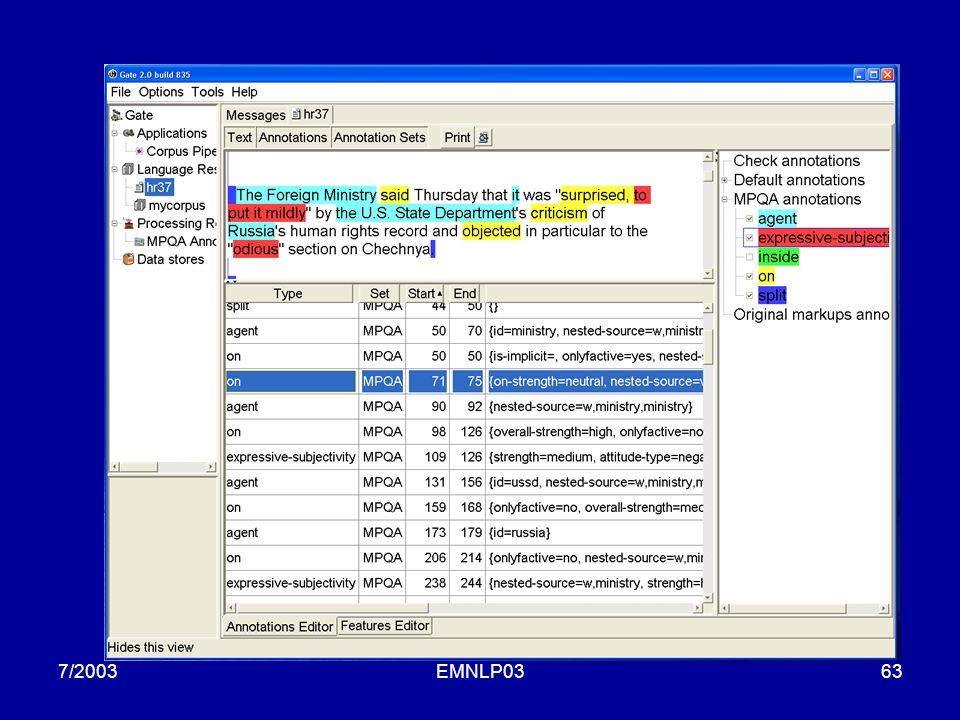This screenshot has height=720, width=960.
Task: Select the expressive-subjectivity row starting 109
Action: [x=464, y=457]
